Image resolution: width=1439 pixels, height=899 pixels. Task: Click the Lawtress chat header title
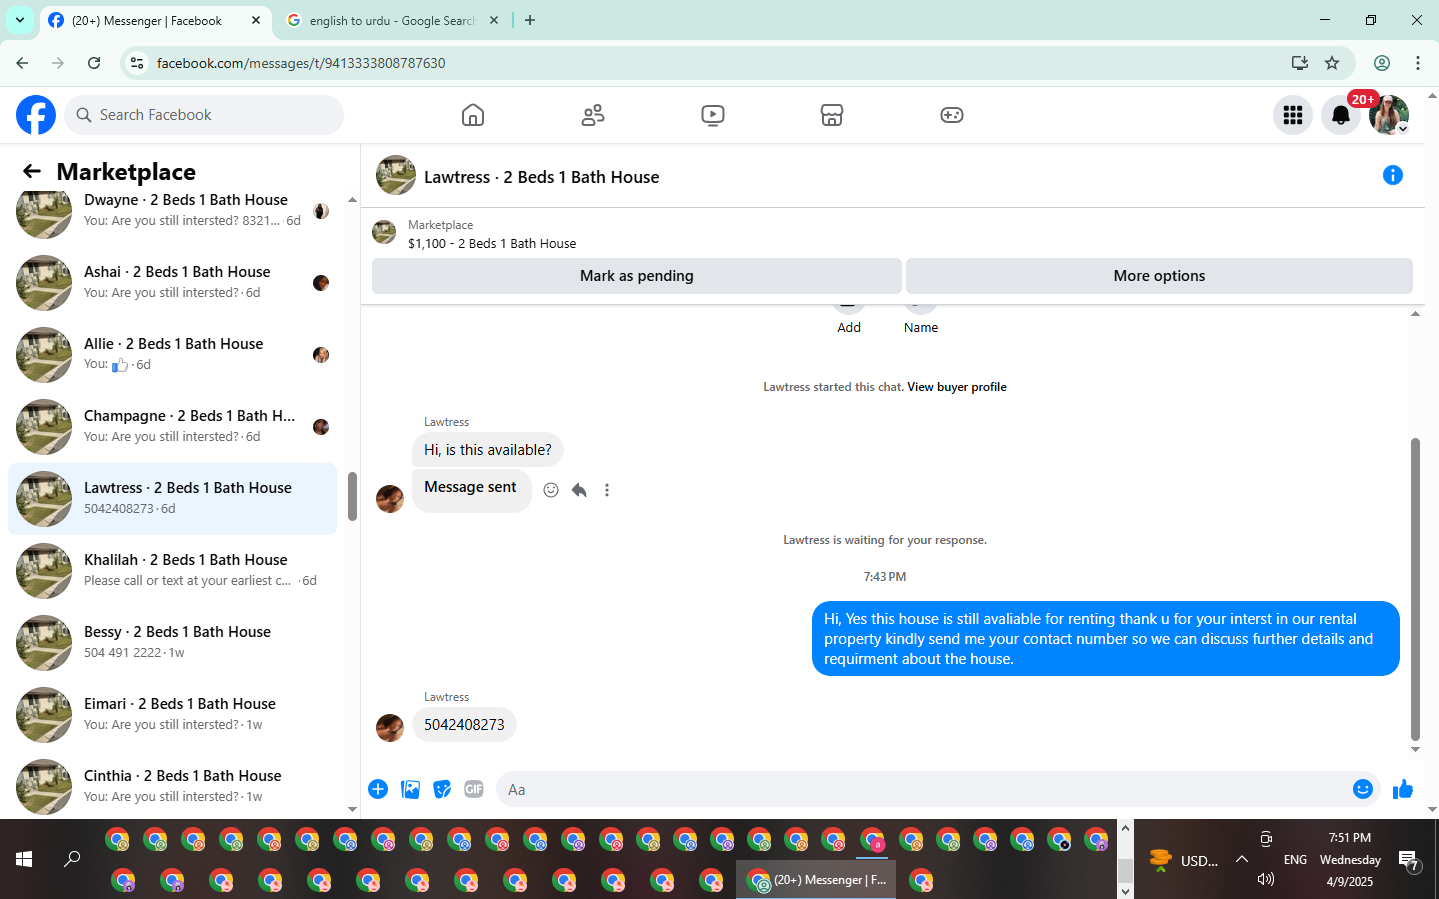pos(541,177)
